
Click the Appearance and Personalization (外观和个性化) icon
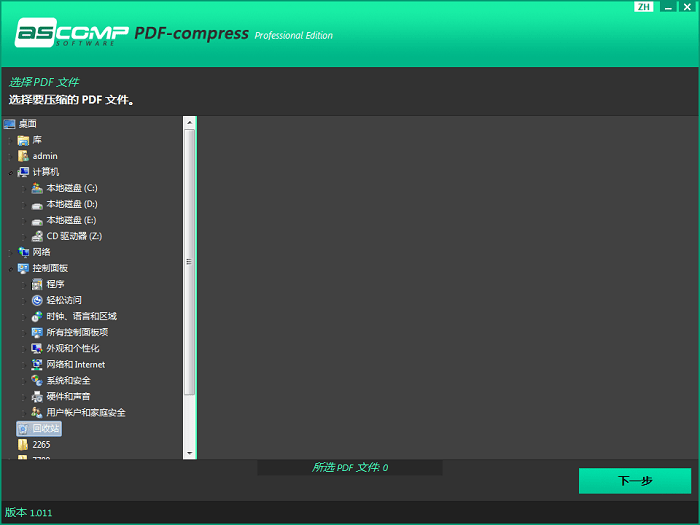tap(37, 349)
